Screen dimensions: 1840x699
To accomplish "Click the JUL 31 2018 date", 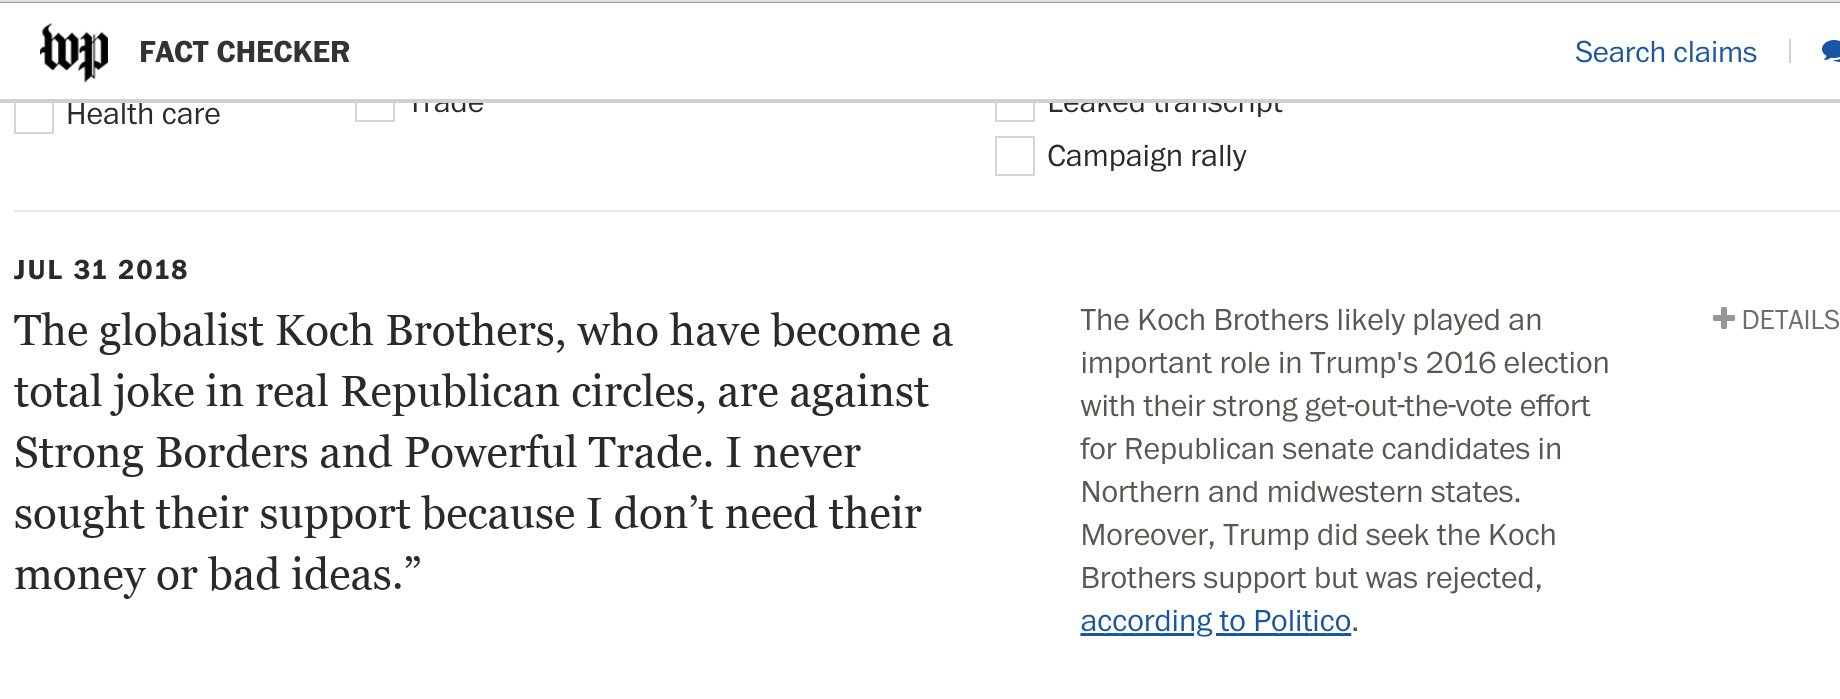I will click(101, 270).
